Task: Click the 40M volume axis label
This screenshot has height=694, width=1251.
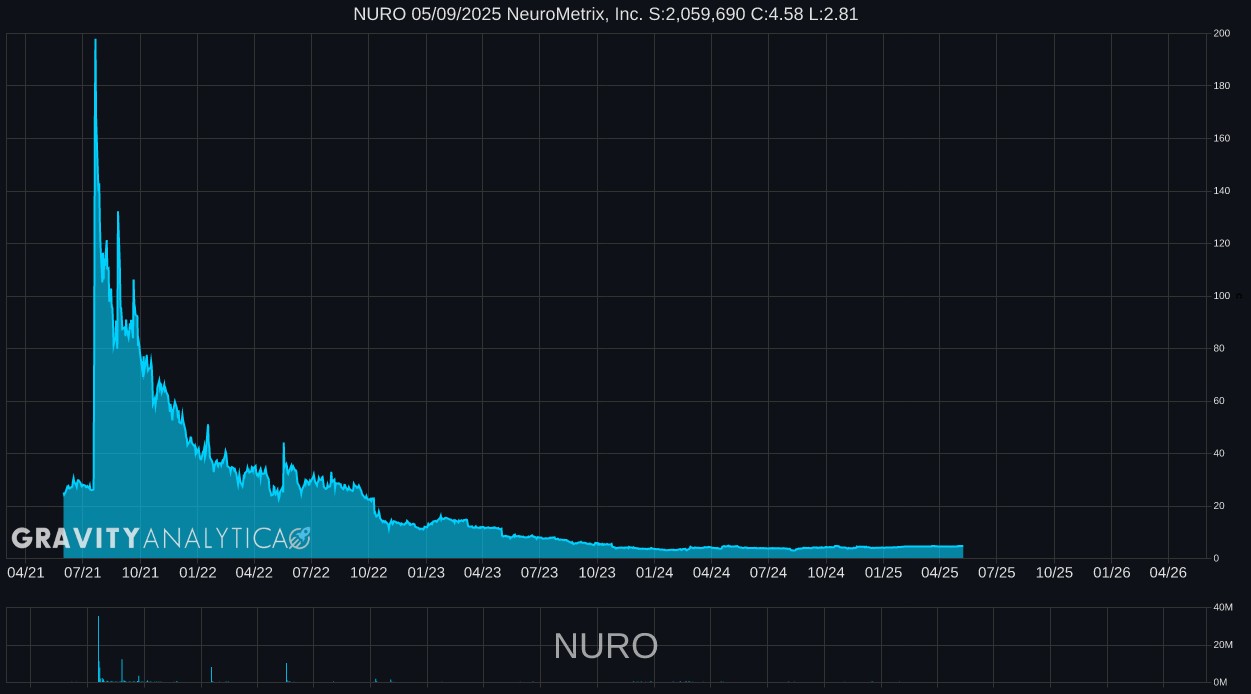Action: click(1222, 608)
